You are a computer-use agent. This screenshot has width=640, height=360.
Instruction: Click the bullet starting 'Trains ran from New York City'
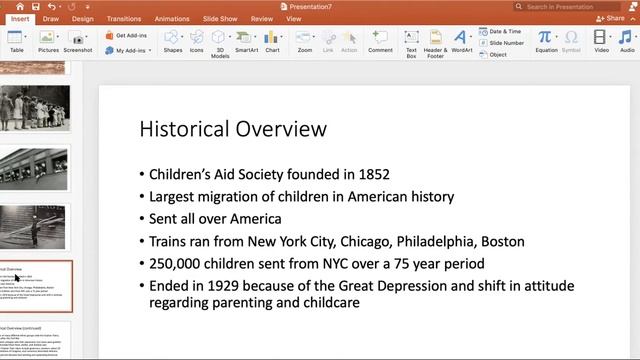tap(337, 242)
